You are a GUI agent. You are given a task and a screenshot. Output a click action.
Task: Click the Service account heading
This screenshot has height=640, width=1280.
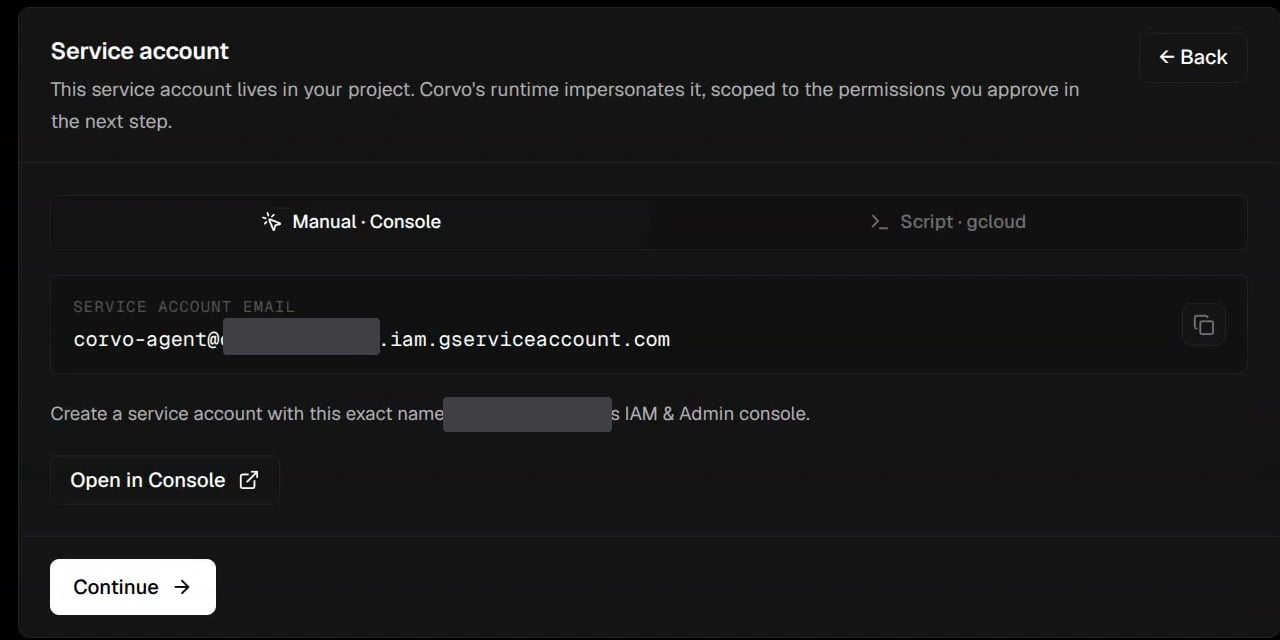point(140,51)
